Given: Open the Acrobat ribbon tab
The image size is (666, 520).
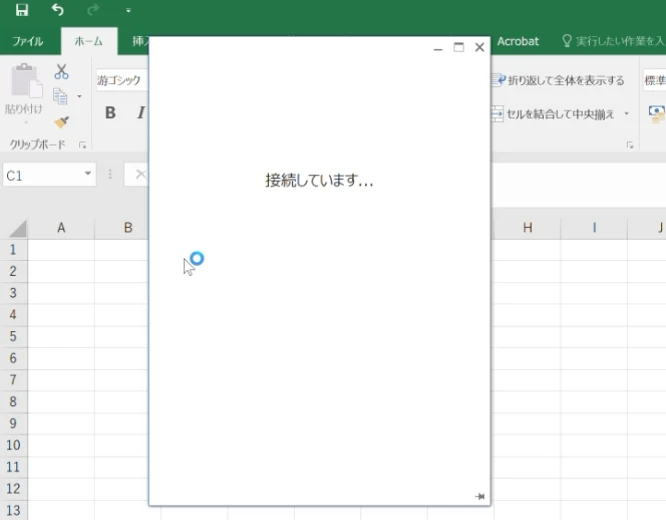Looking at the screenshot, I should tap(518, 41).
